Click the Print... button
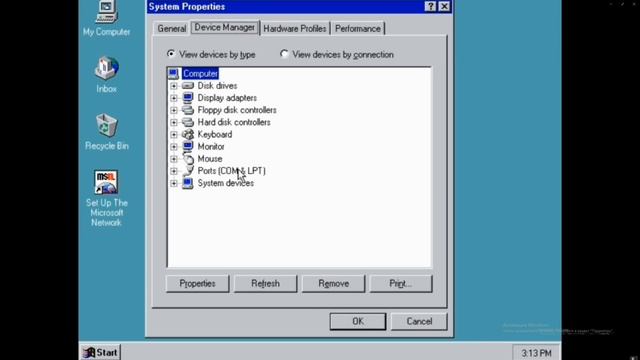This screenshot has height=360, width=640. (x=400, y=283)
